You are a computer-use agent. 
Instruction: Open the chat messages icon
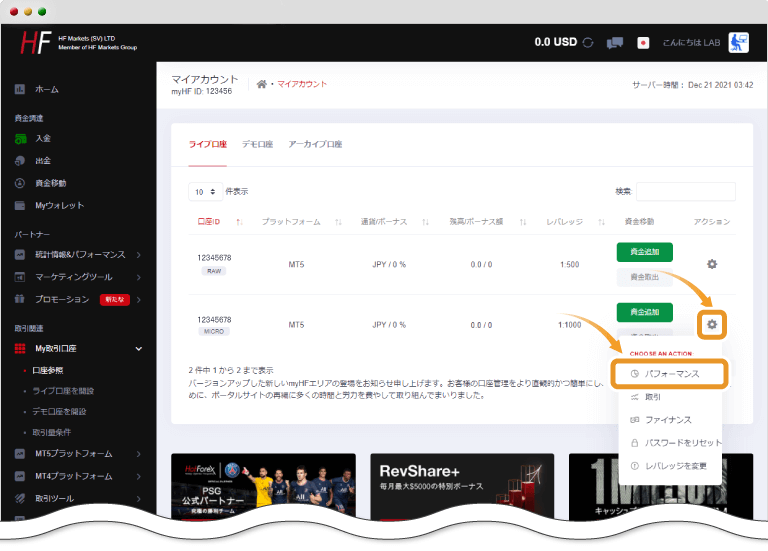(615, 43)
